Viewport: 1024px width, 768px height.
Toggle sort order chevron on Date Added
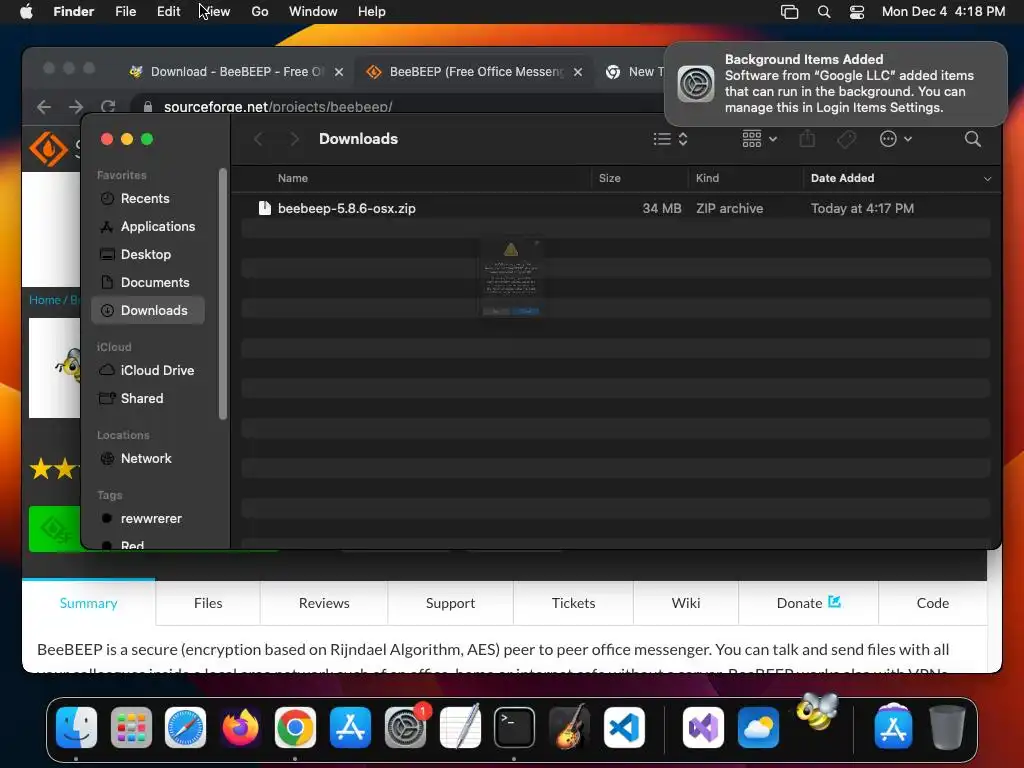987,178
